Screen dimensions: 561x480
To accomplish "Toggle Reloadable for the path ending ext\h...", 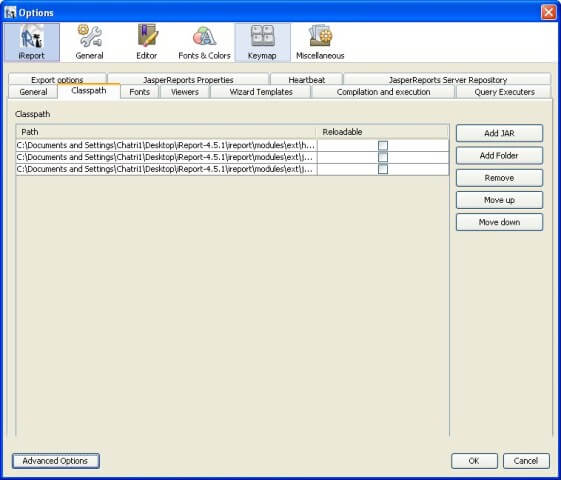I will [383, 145].
